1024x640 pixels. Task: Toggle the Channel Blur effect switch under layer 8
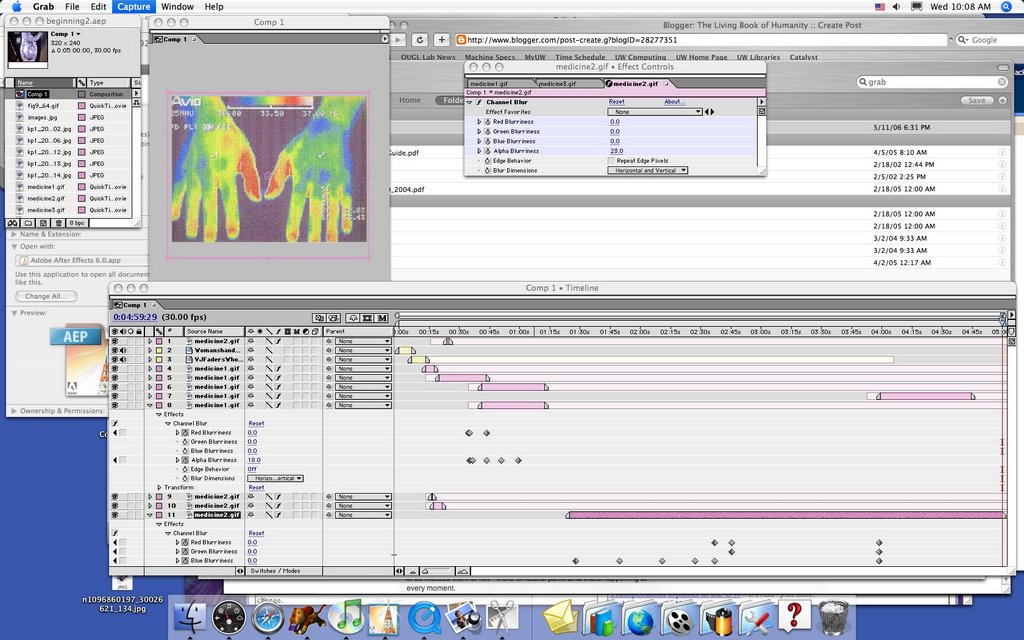tap(115, 424)
